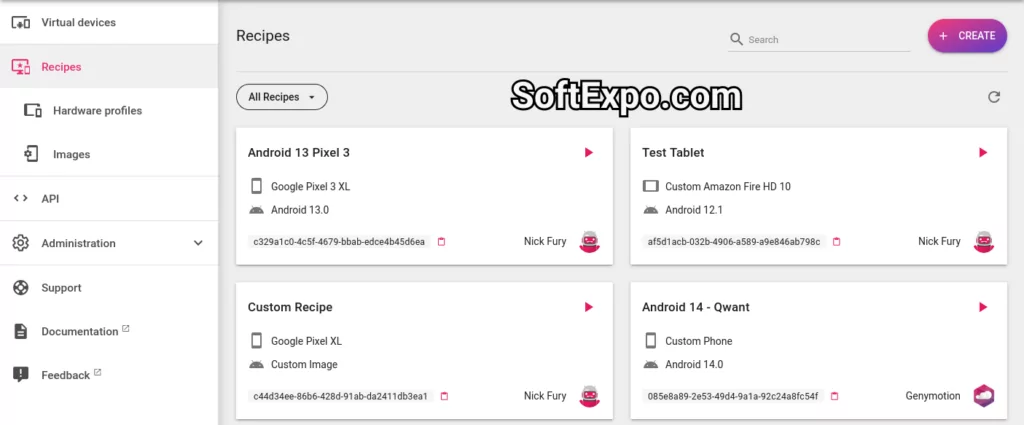The height and width of the screenshot is (425, 1024).
Task: Open the Feedback external link
Action: pos(66,375)
